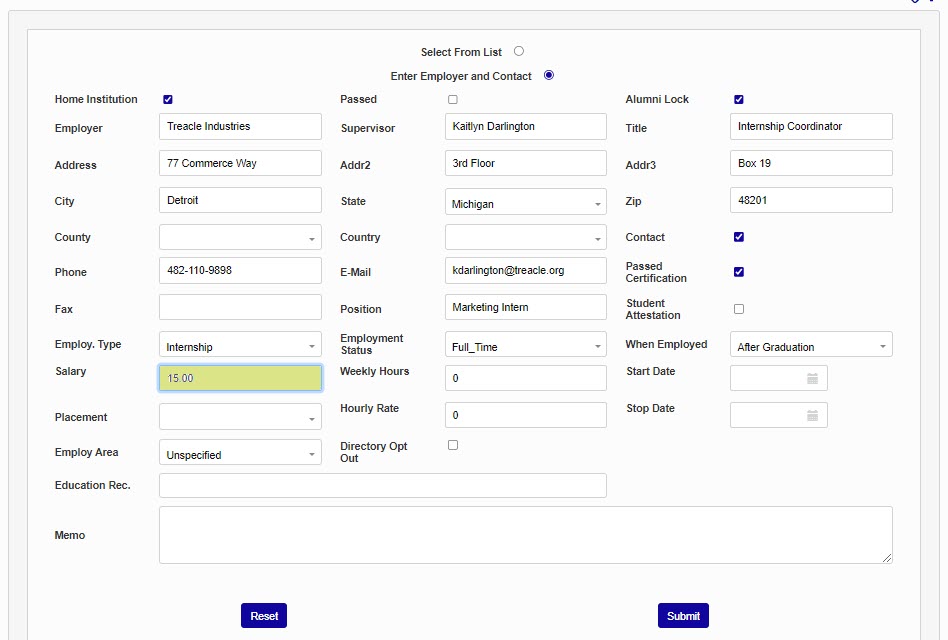
Task: Expand the When Employed dropdown
Action: 811,346
